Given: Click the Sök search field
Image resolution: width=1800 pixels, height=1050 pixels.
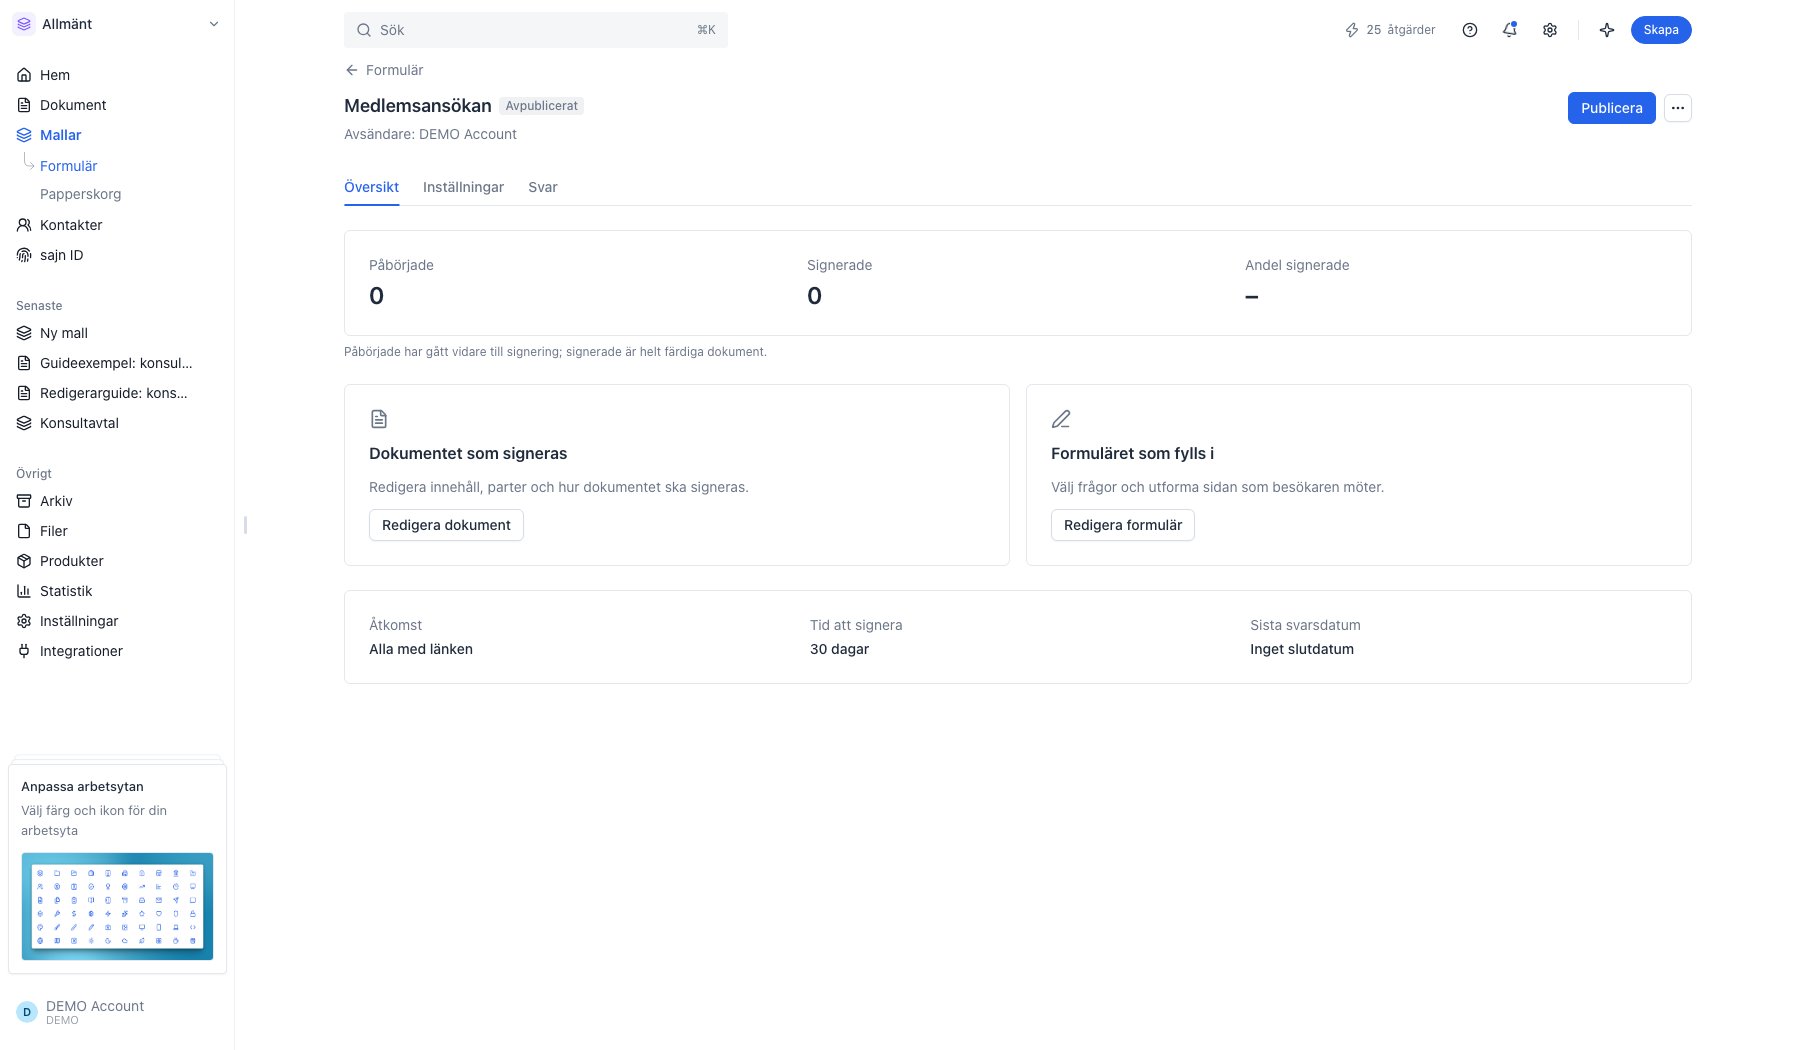Looking at the screenshot, I should point(536,30).
